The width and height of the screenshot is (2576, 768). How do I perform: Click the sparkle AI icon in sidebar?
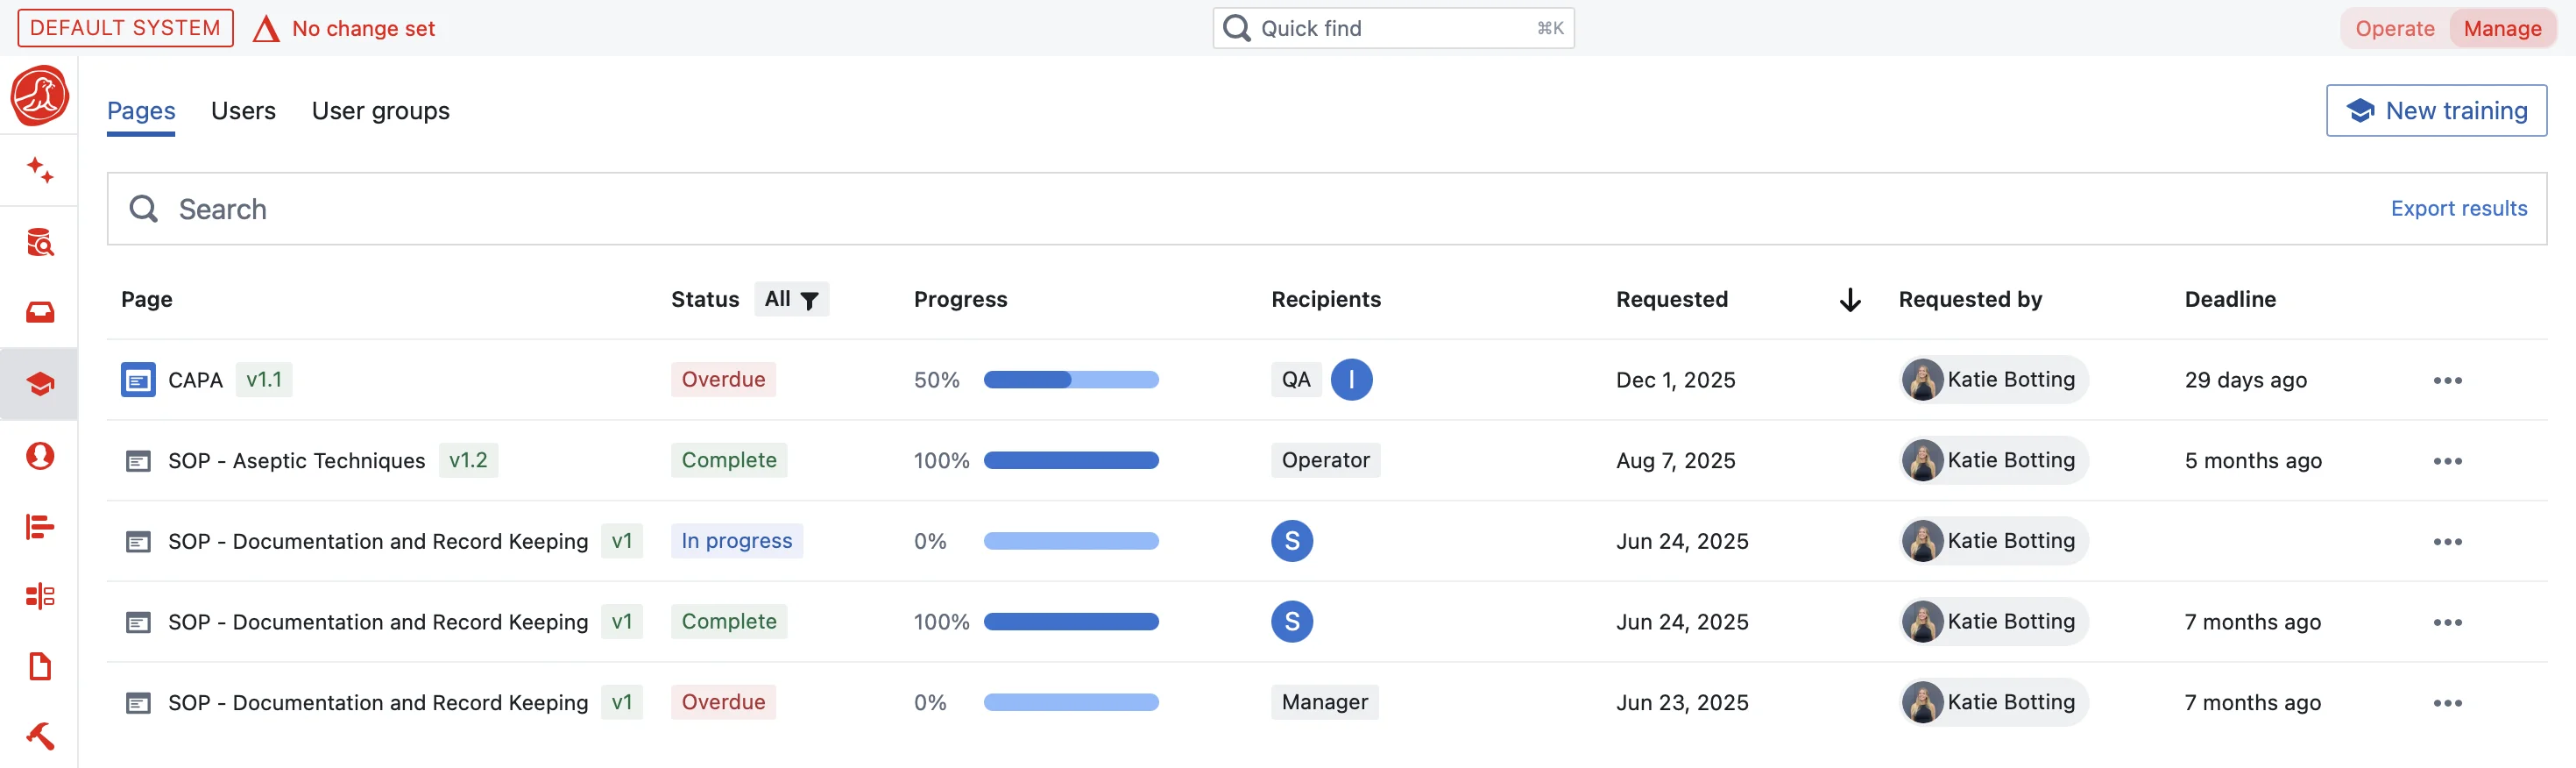coord(40,170)
